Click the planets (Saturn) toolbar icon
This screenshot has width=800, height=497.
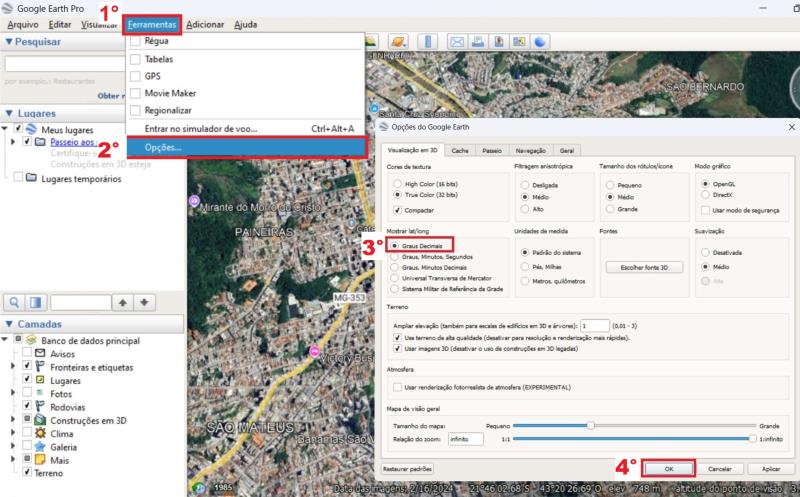point(398,41)
